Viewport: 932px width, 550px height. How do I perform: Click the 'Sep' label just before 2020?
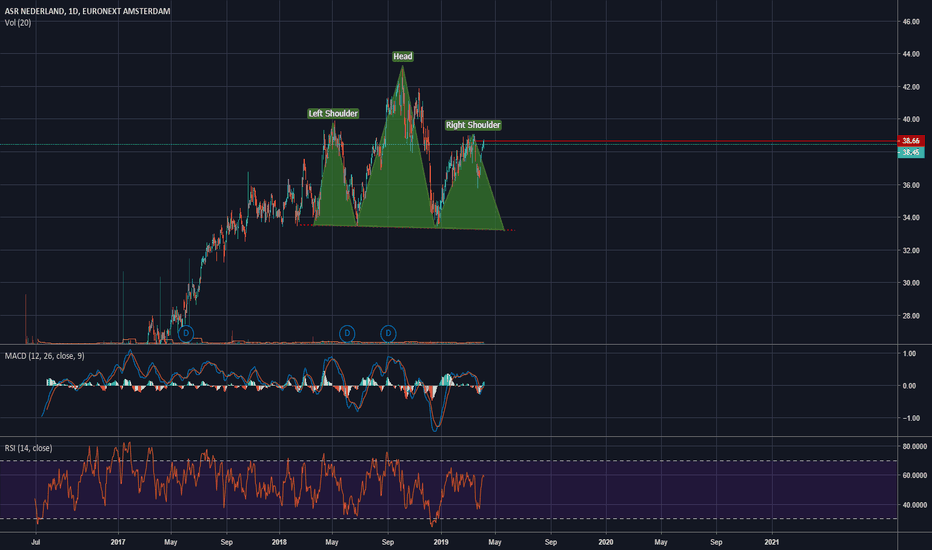pos(550,542)
